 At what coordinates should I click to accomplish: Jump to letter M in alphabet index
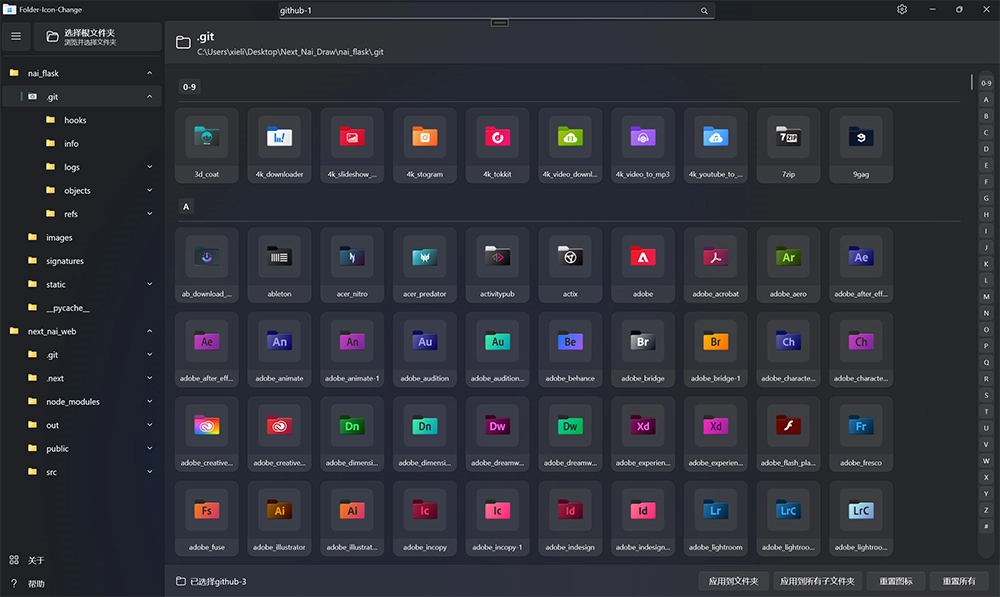(986, 297)
